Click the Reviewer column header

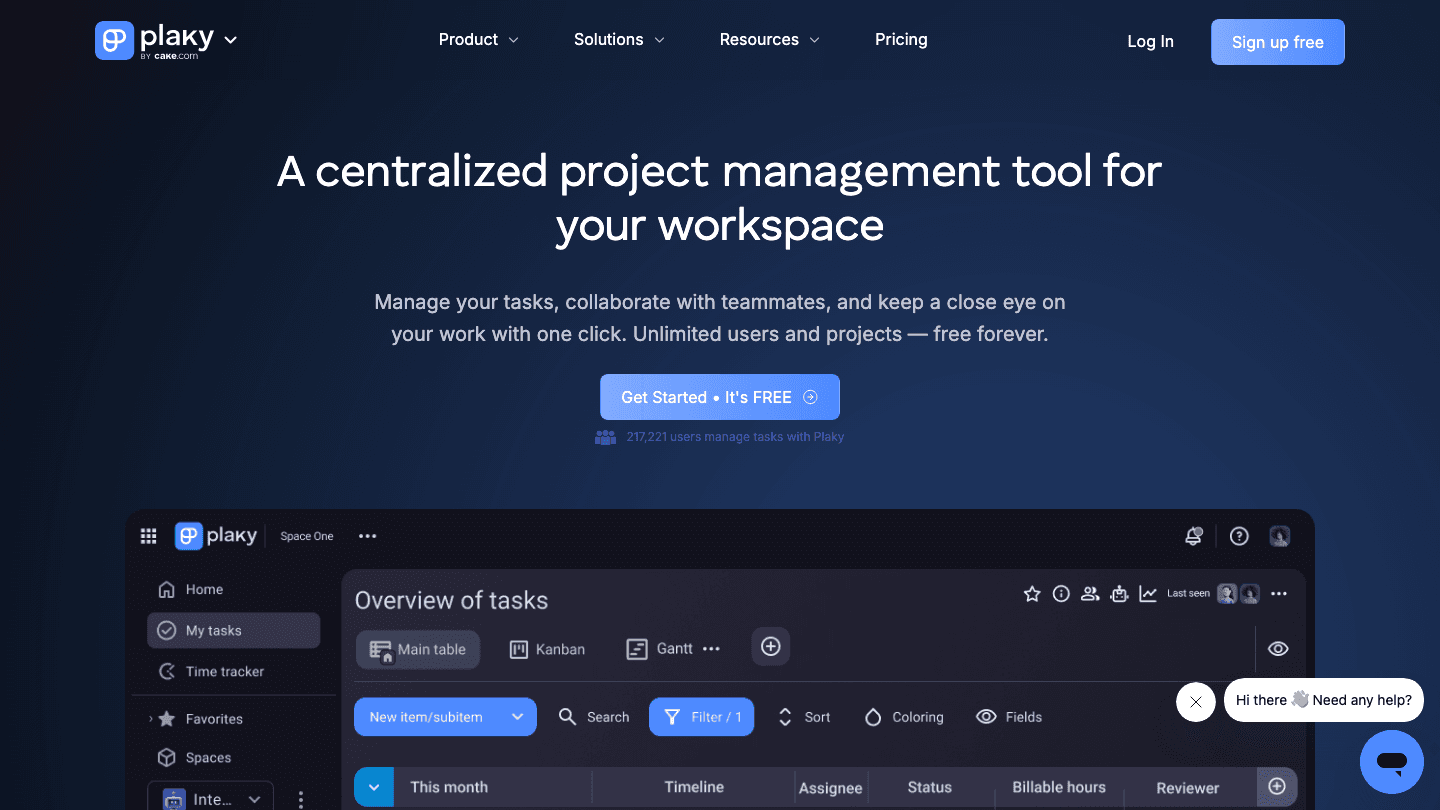click(1188, 788)
